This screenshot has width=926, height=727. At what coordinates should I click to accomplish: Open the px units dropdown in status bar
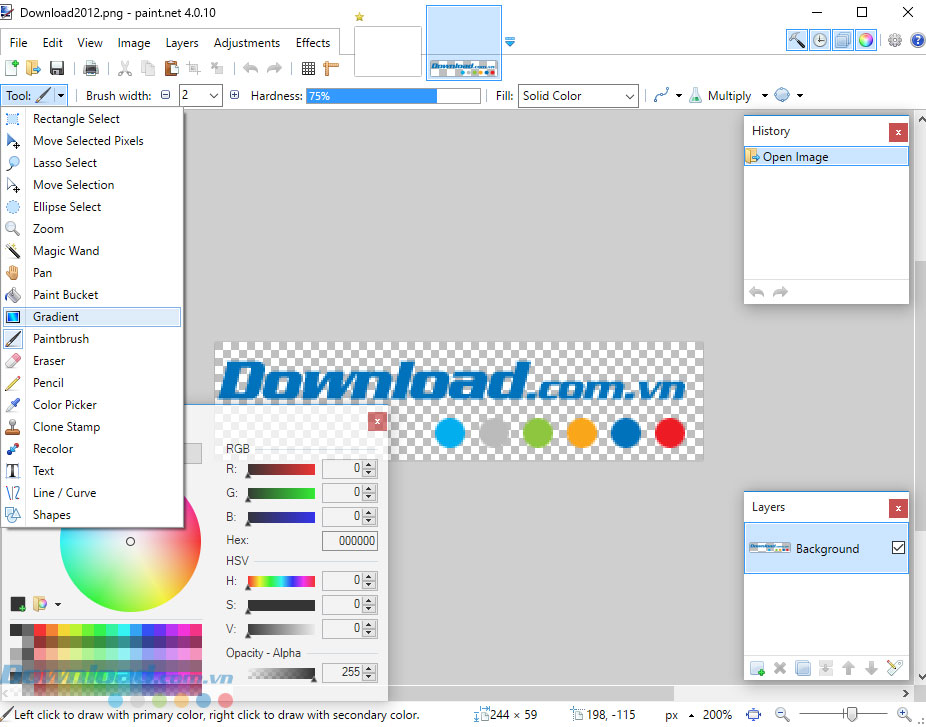tap(677, 715)
